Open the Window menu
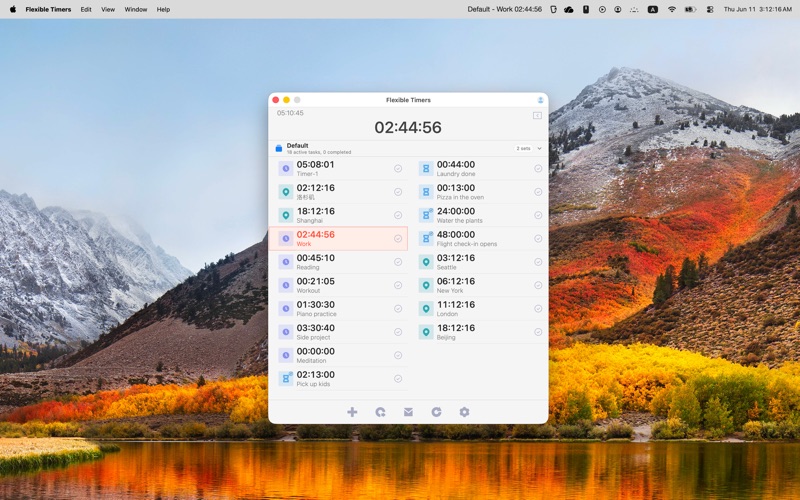 (136, 9)
